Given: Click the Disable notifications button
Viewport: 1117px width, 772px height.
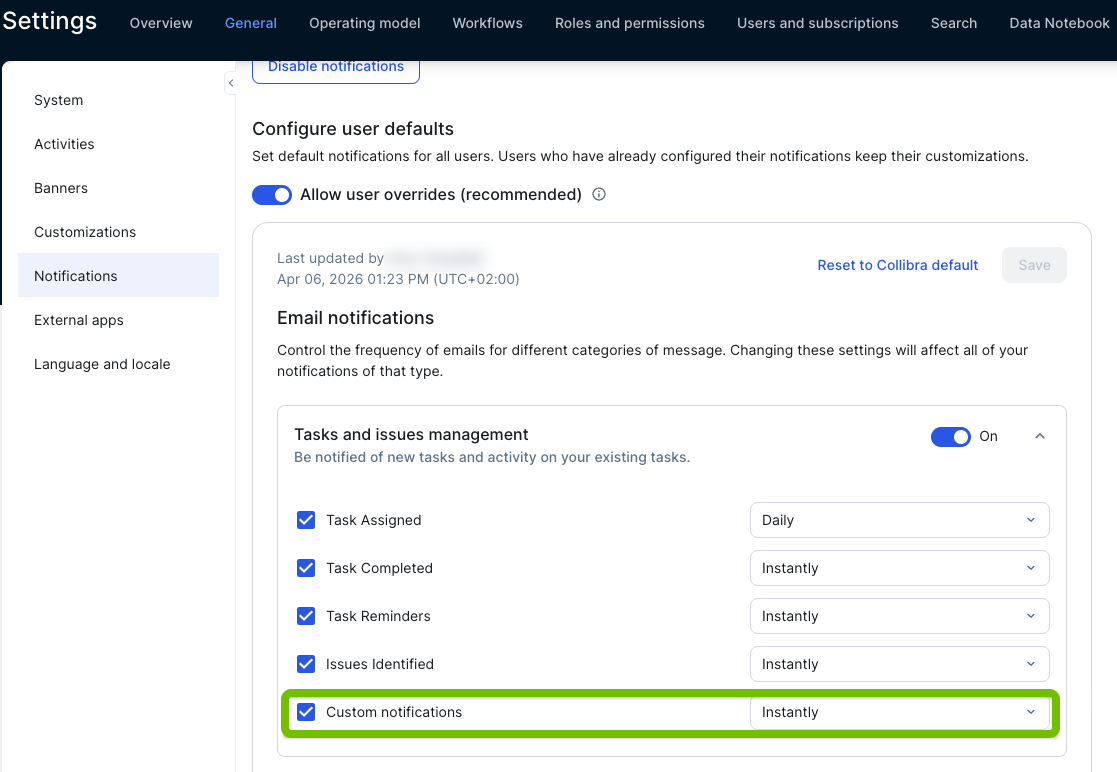Looking at the screenshot, I should tap(336, 69).
